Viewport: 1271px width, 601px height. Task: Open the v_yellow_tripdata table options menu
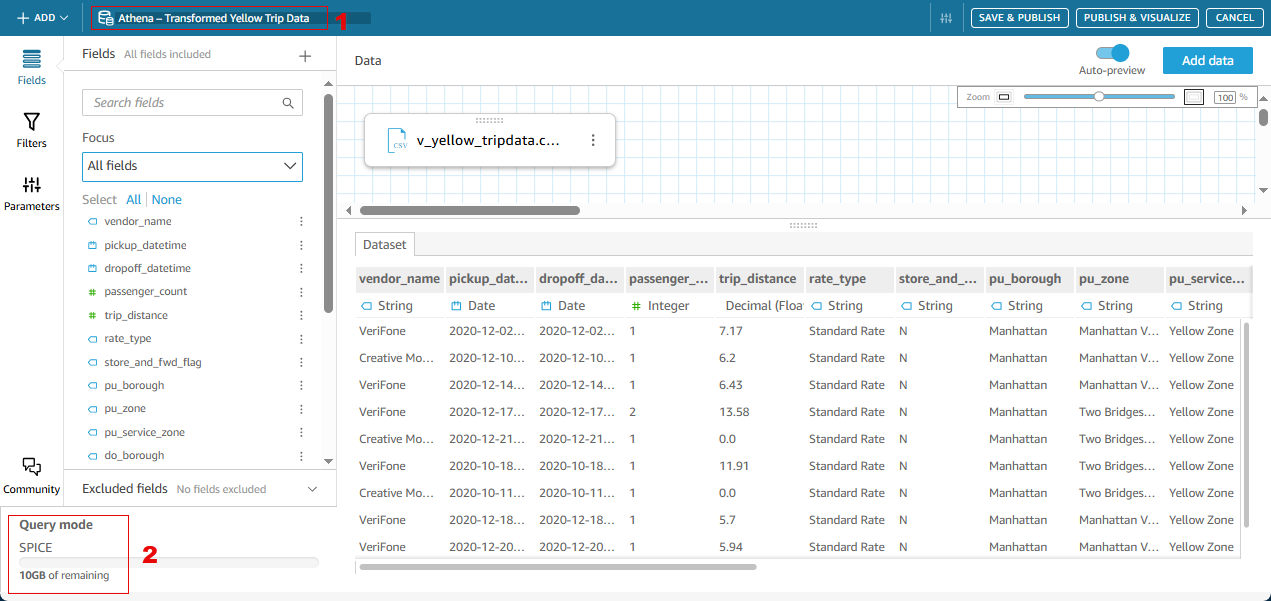tap(593, 141)
